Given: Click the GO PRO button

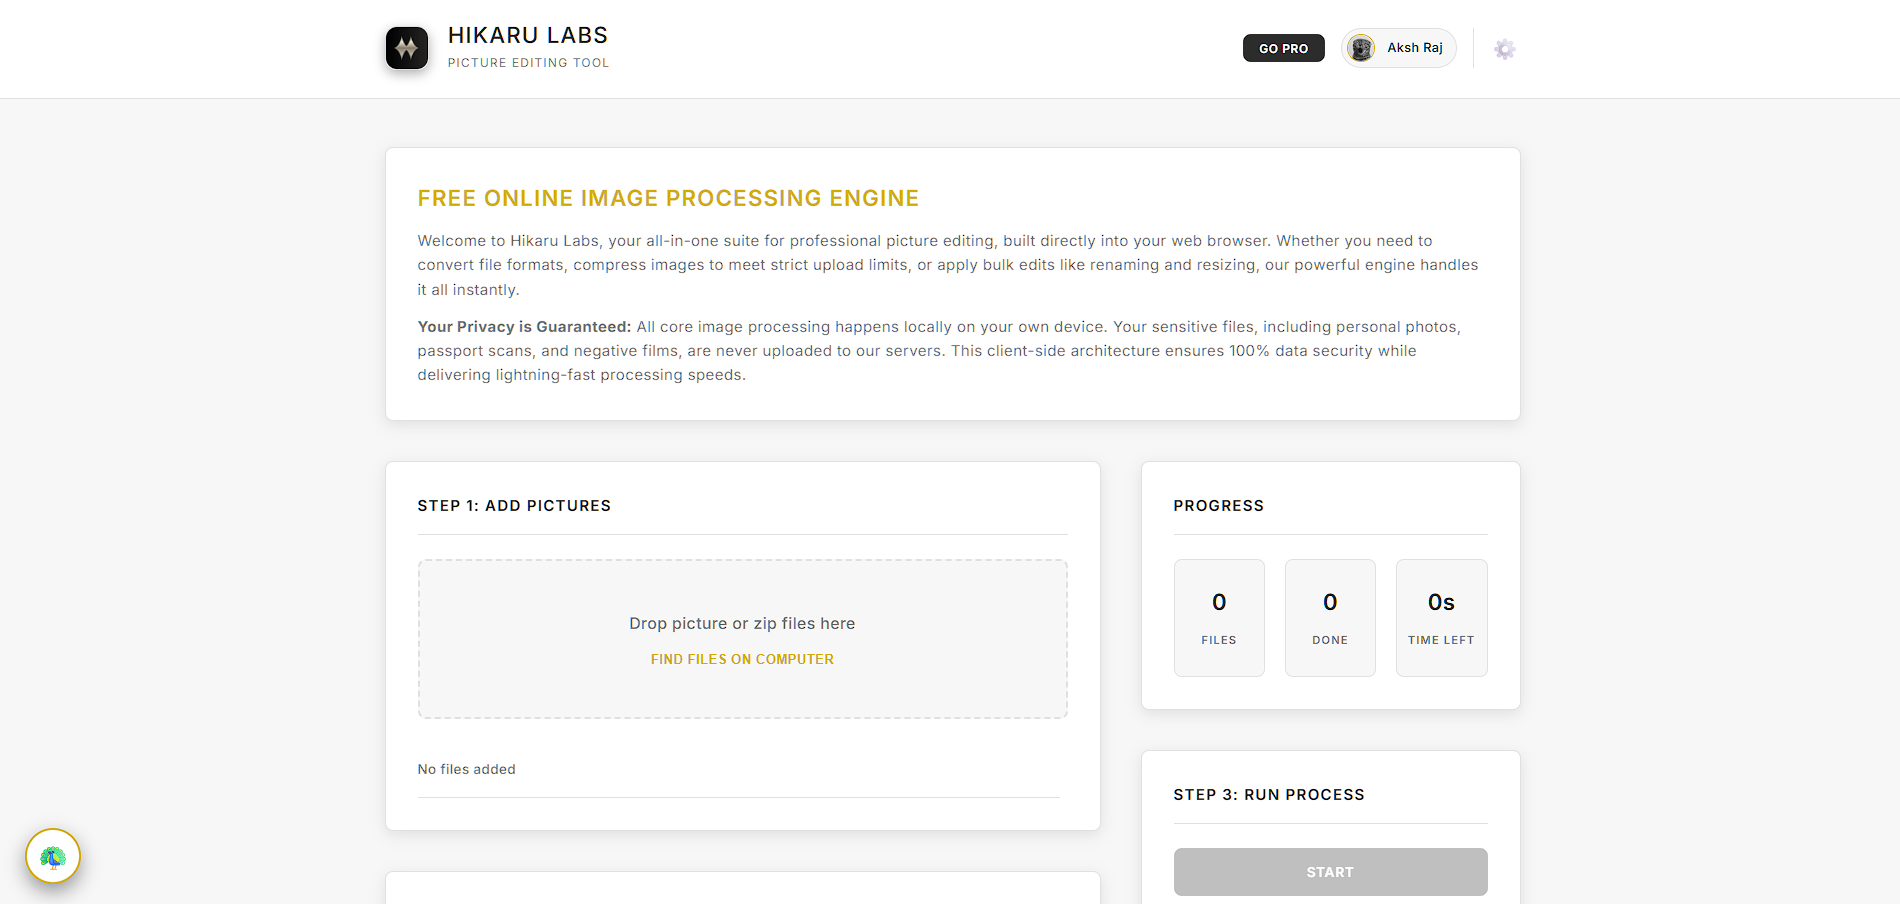Looking at the screenshot, I should click(1283, 48).
